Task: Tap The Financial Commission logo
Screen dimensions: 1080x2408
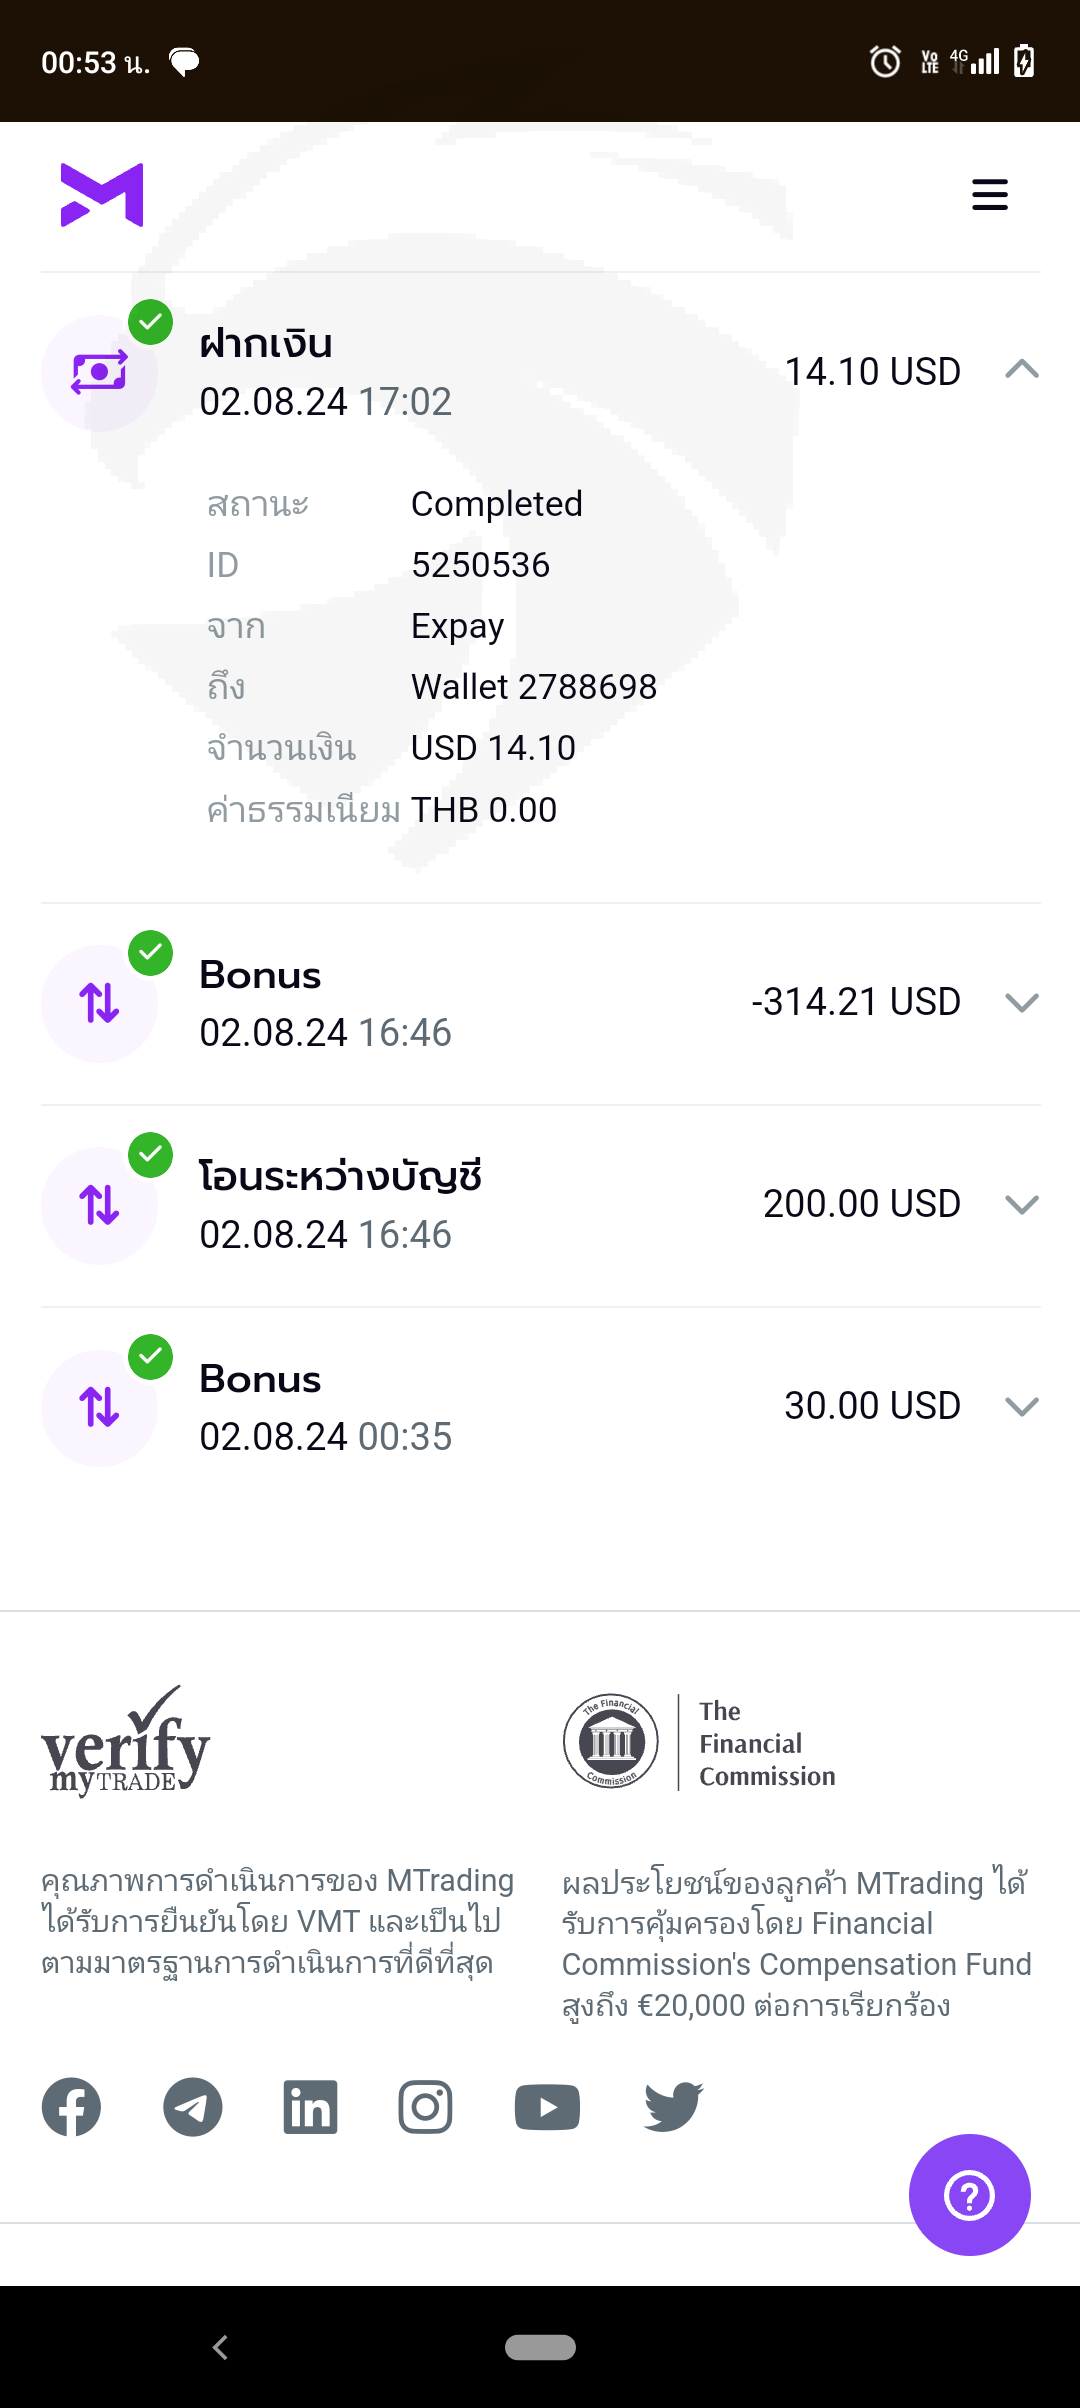Action: (700, 1742)
